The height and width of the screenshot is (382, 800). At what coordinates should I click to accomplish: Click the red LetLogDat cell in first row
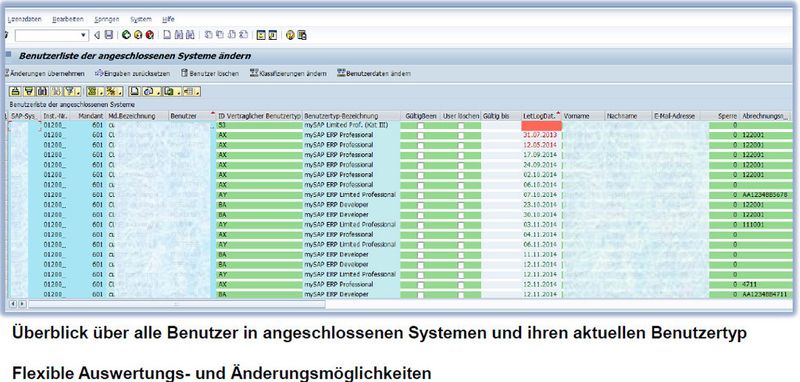(541, 125)
